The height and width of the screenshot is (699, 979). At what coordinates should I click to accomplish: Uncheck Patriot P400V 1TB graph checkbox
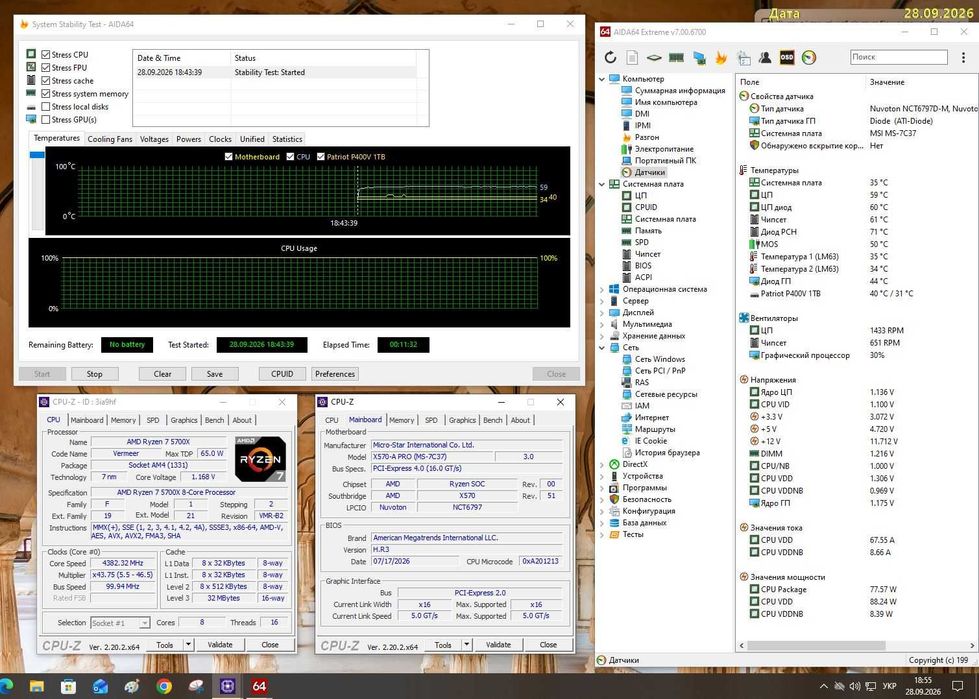(x=321, y=157)
